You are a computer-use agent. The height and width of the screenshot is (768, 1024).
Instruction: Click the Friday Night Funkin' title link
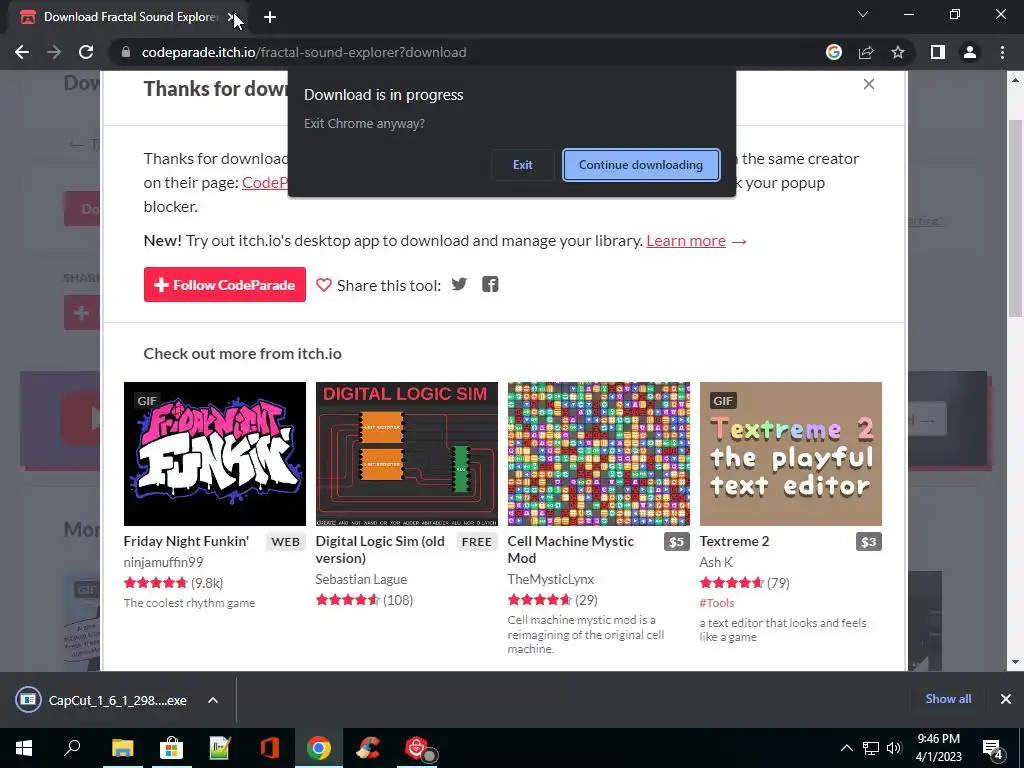coord(186,541)
